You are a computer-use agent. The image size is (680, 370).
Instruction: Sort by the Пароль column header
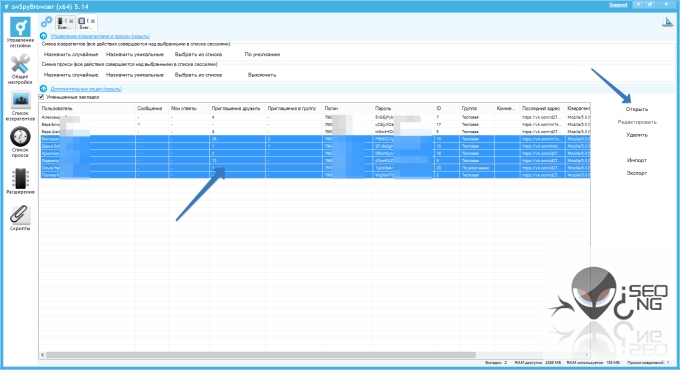click(403, 108)
